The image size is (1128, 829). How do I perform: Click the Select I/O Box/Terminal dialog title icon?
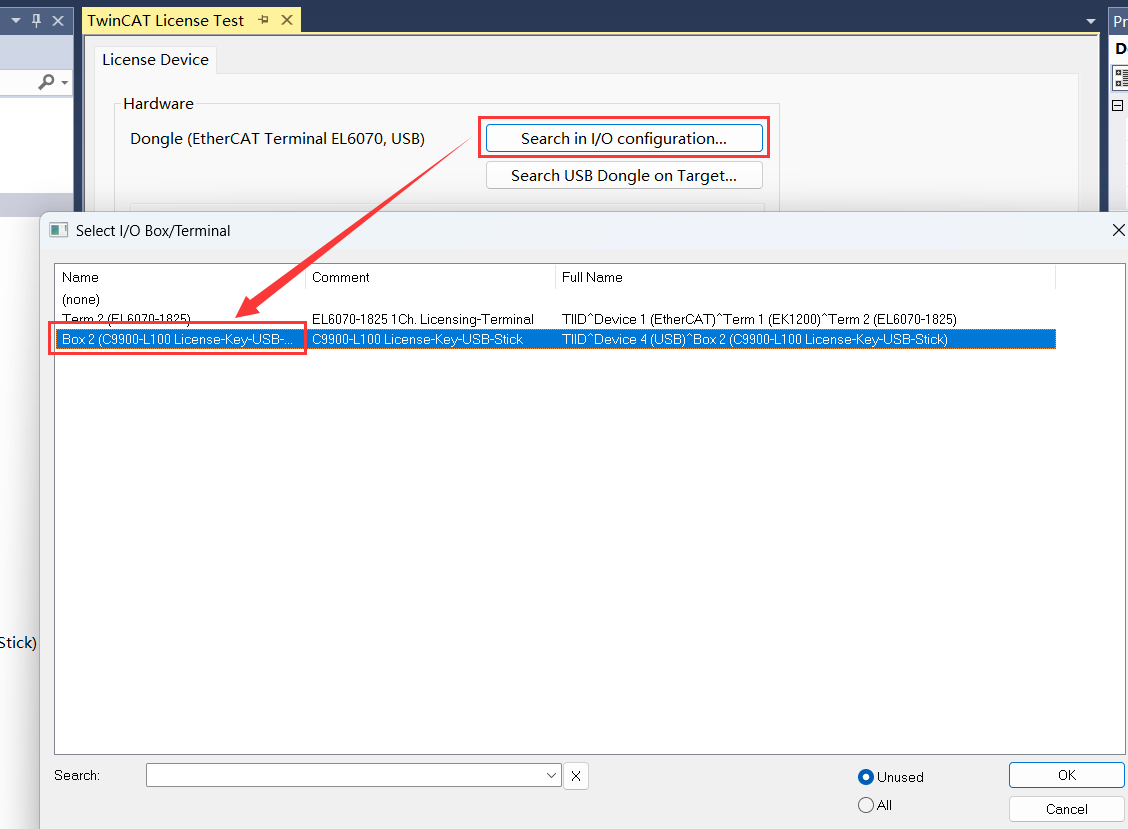pos(58,230)
